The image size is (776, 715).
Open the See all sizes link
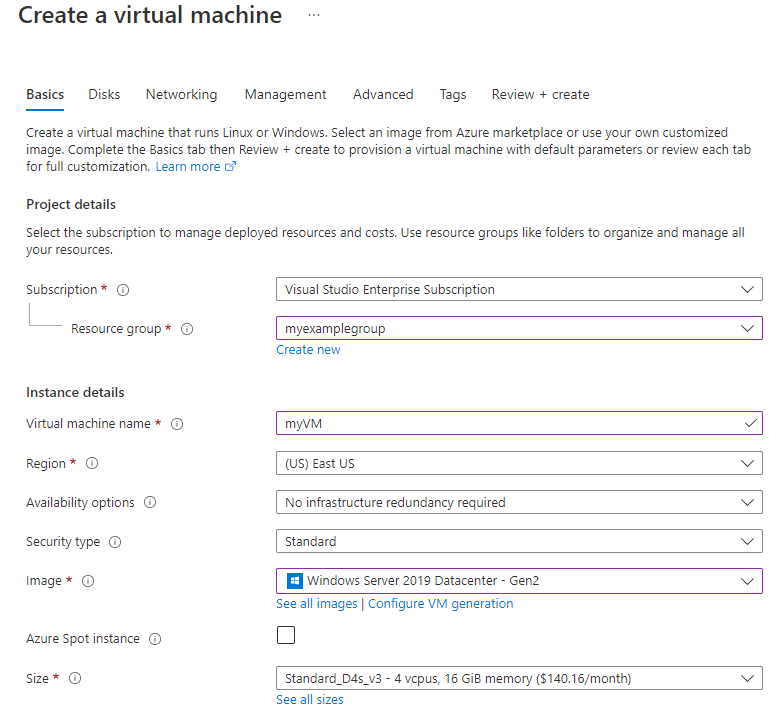click(x=309, y=700)
